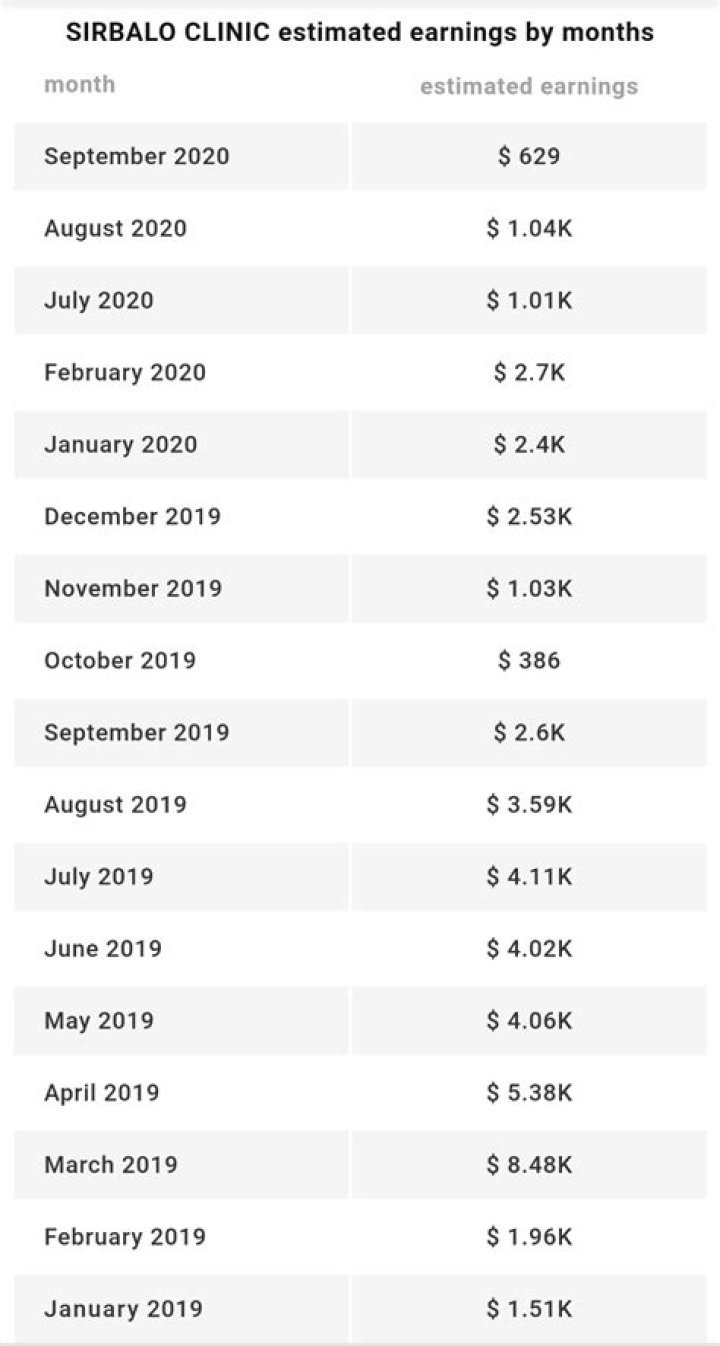The height and width of the screenshot is (1346, 720).
Task: Click the $ 4.11K earnings value
Action: point(529,876)
